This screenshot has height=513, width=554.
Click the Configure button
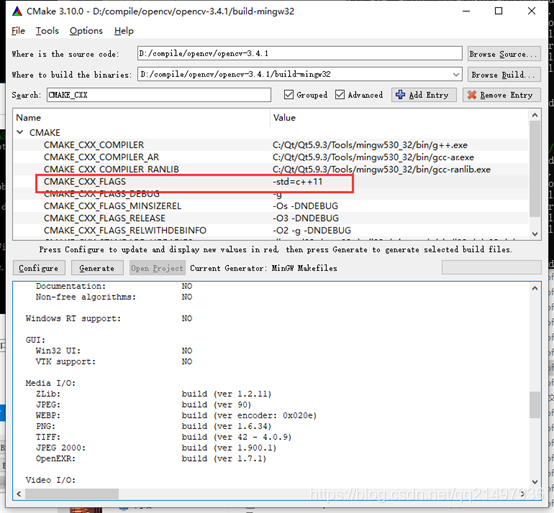(x=39, y=268)
